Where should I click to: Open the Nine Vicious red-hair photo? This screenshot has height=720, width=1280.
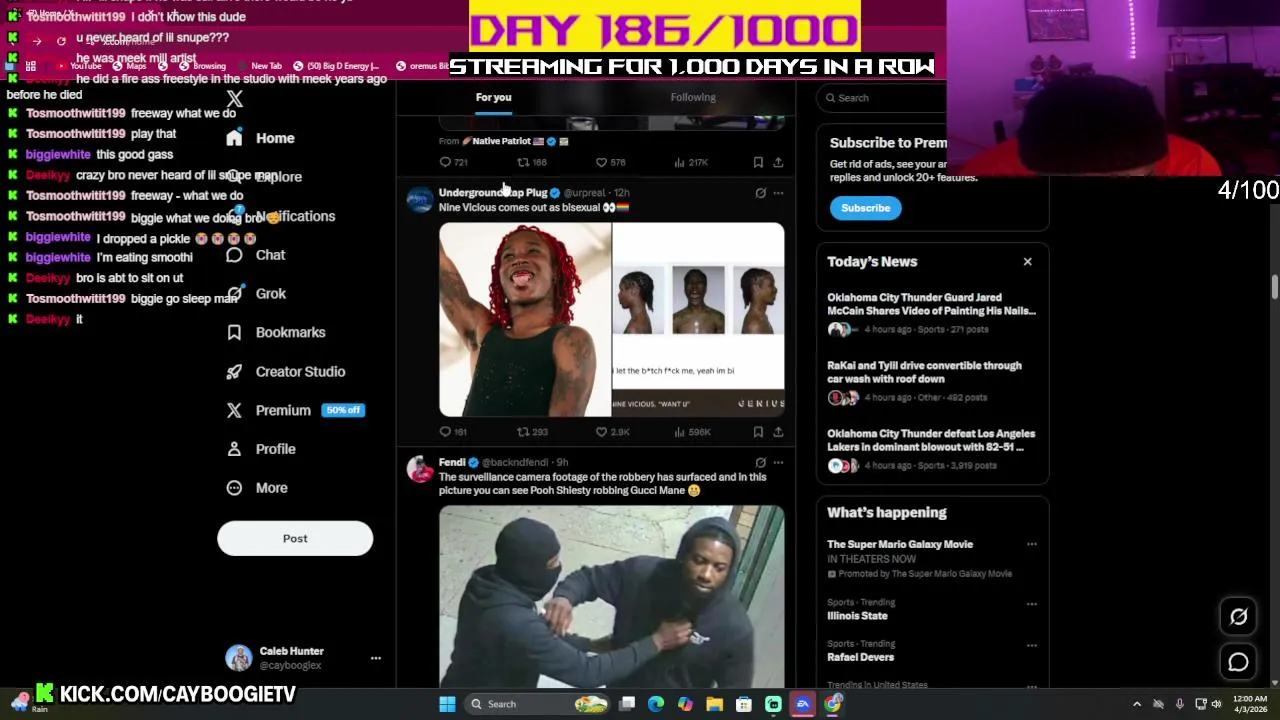pos(525,319)
